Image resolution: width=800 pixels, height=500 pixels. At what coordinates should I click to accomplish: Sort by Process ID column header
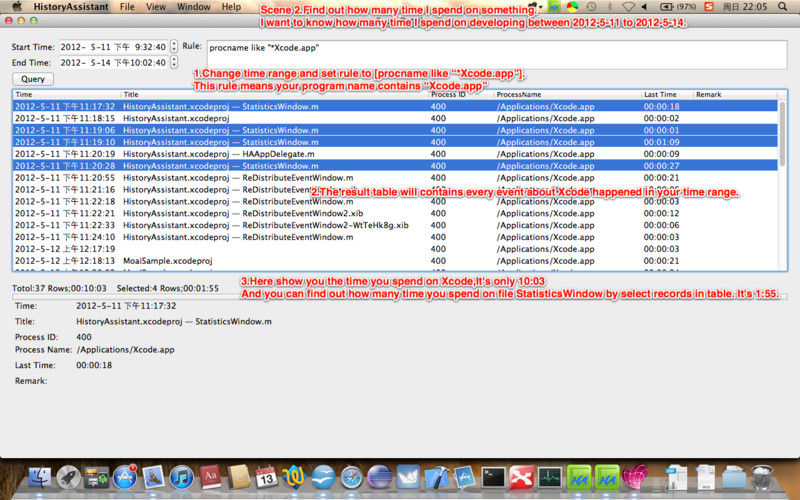pos(461,94)
